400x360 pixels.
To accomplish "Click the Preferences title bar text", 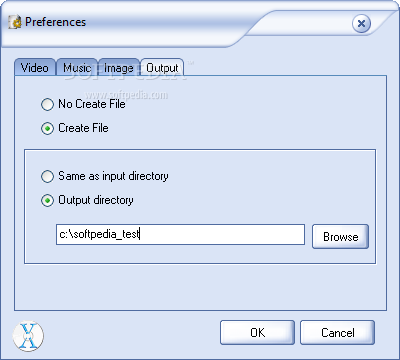I will [55, 22].
